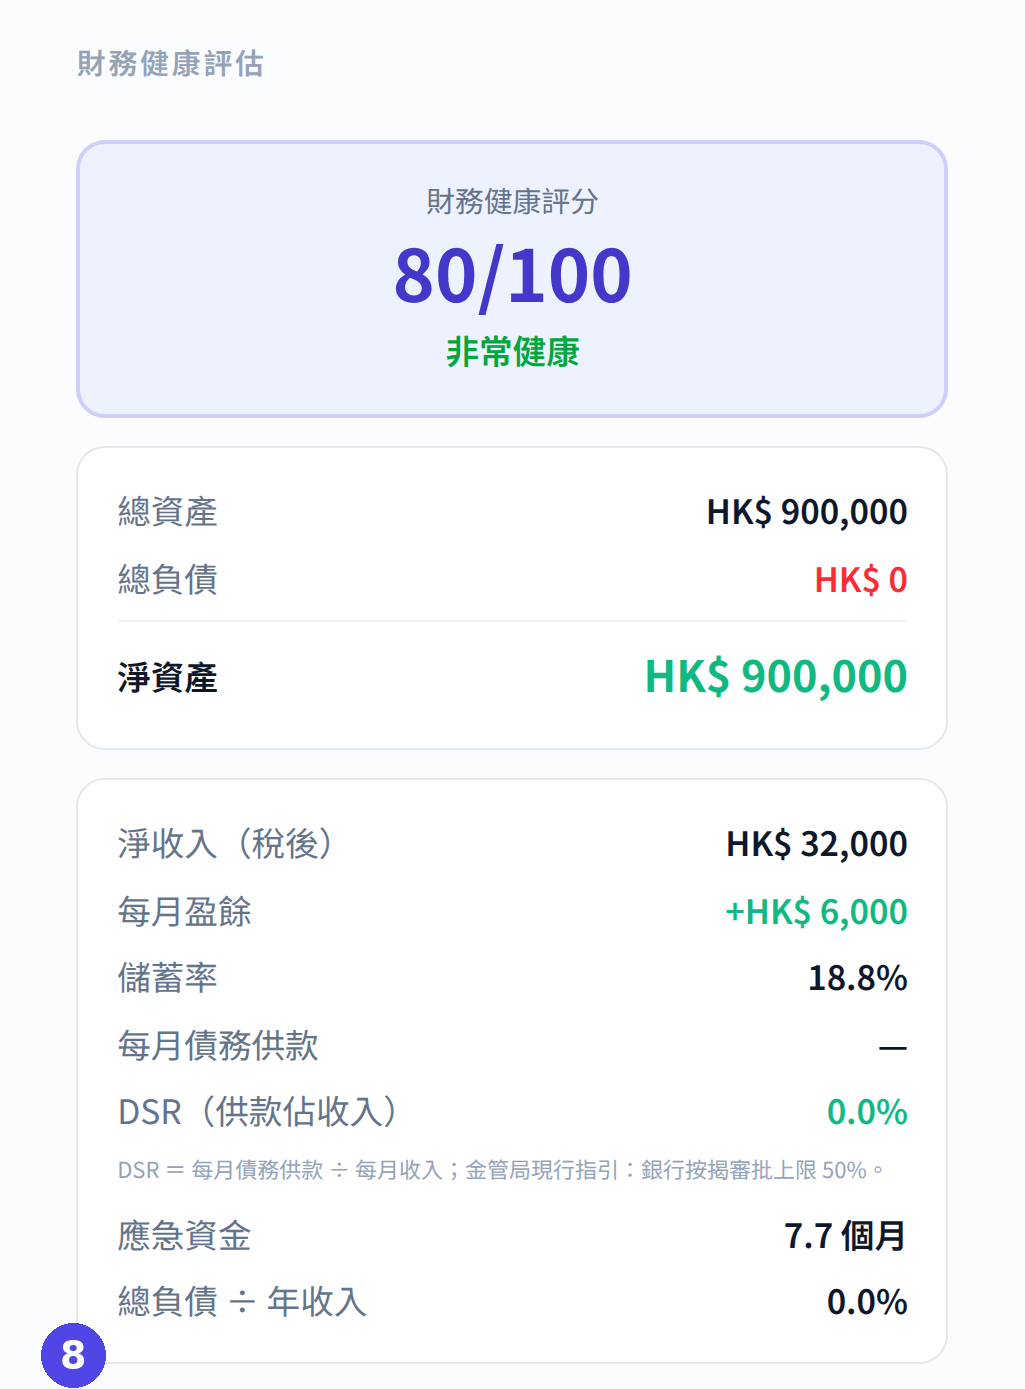This screenshot has width=1025, height=1389.
Task: Click the DSR formula explanation note
Action: pos(501,1170)
